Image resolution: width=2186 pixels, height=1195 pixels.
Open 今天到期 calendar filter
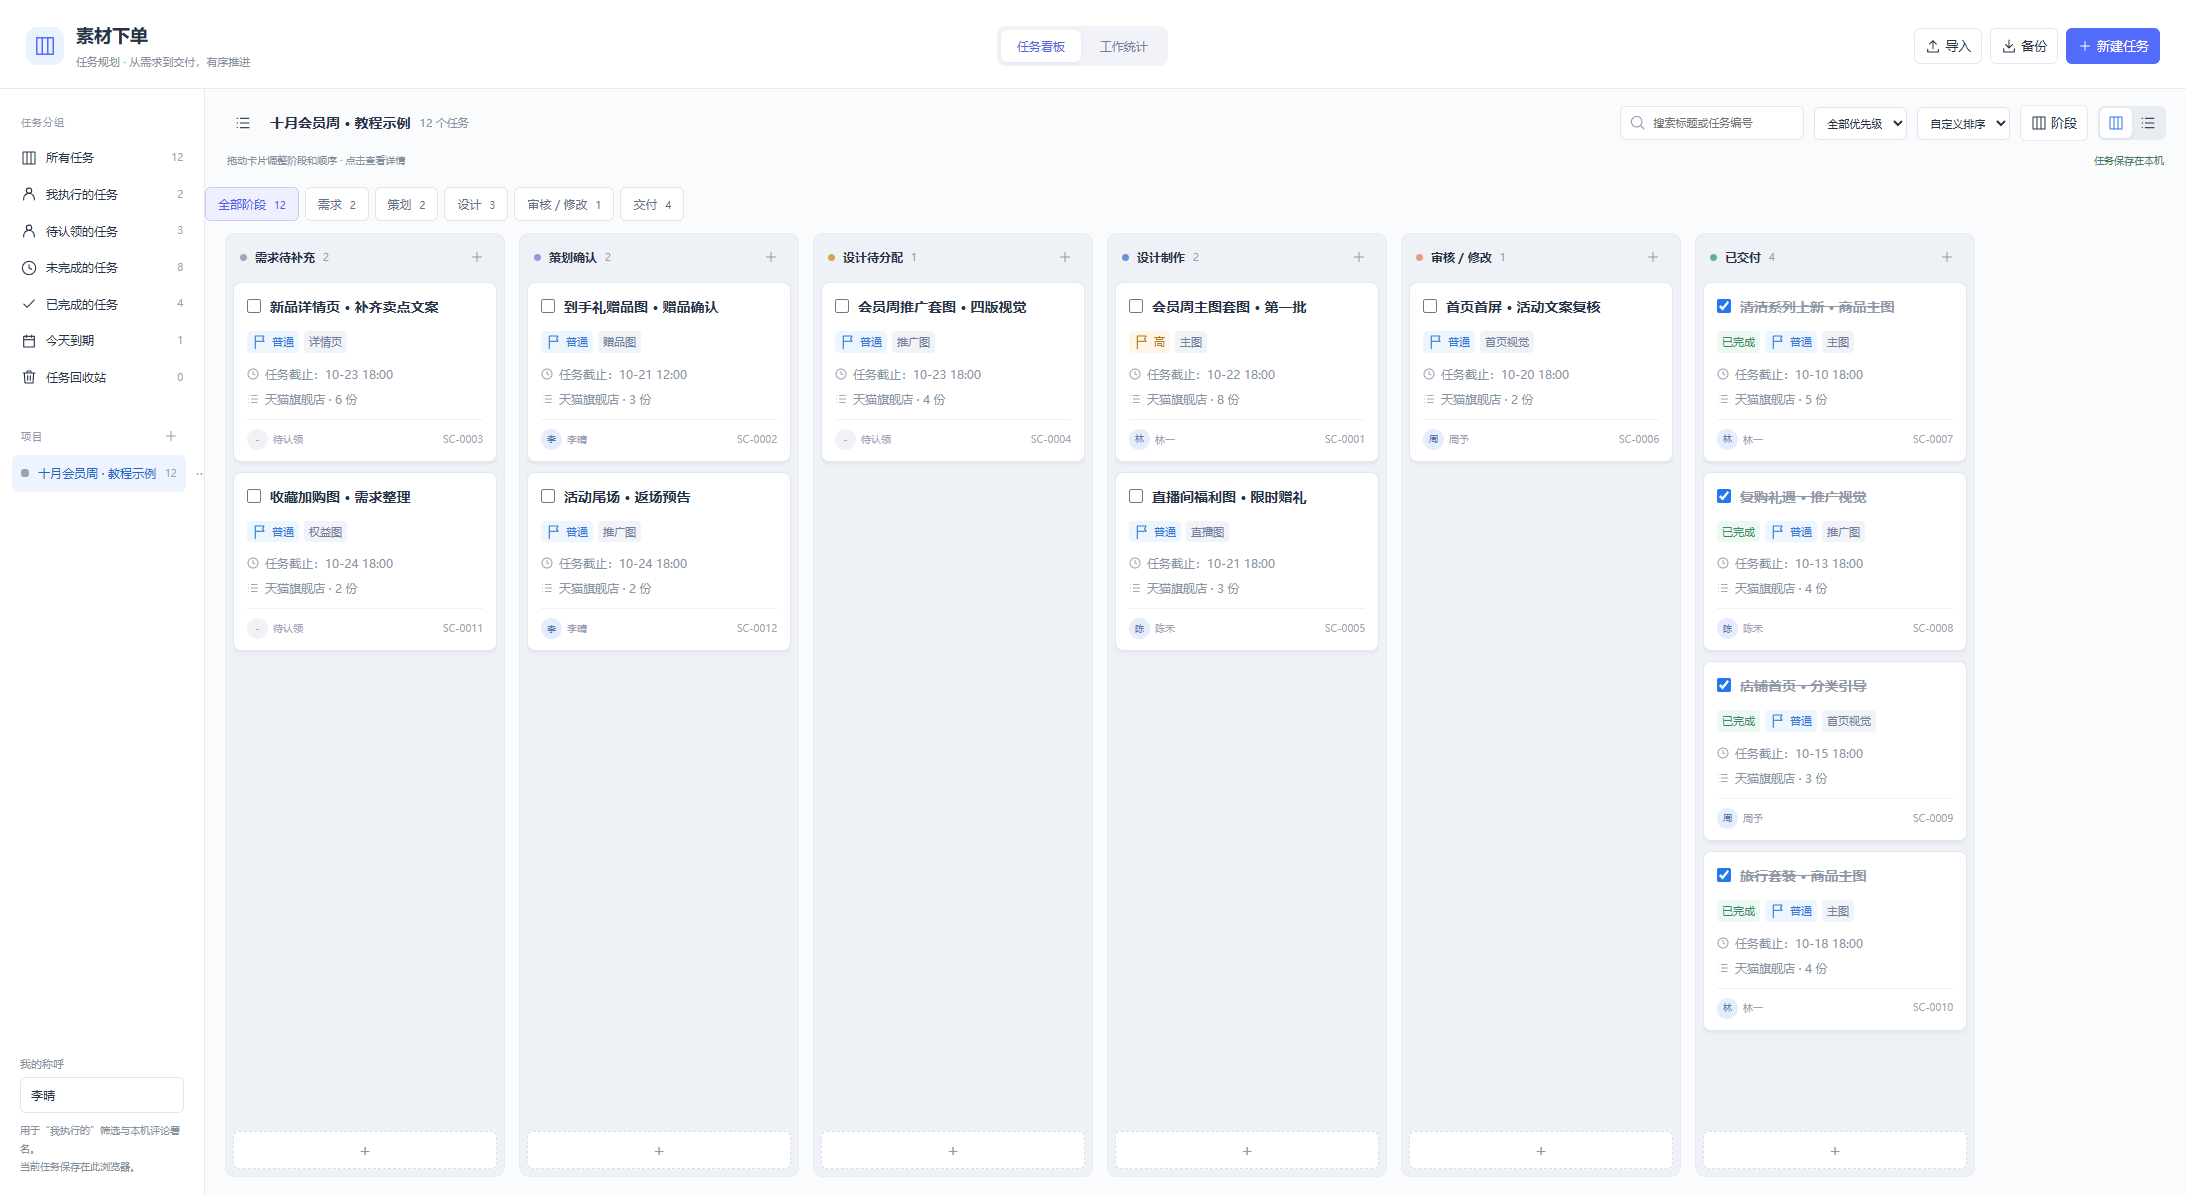point(102,341)
